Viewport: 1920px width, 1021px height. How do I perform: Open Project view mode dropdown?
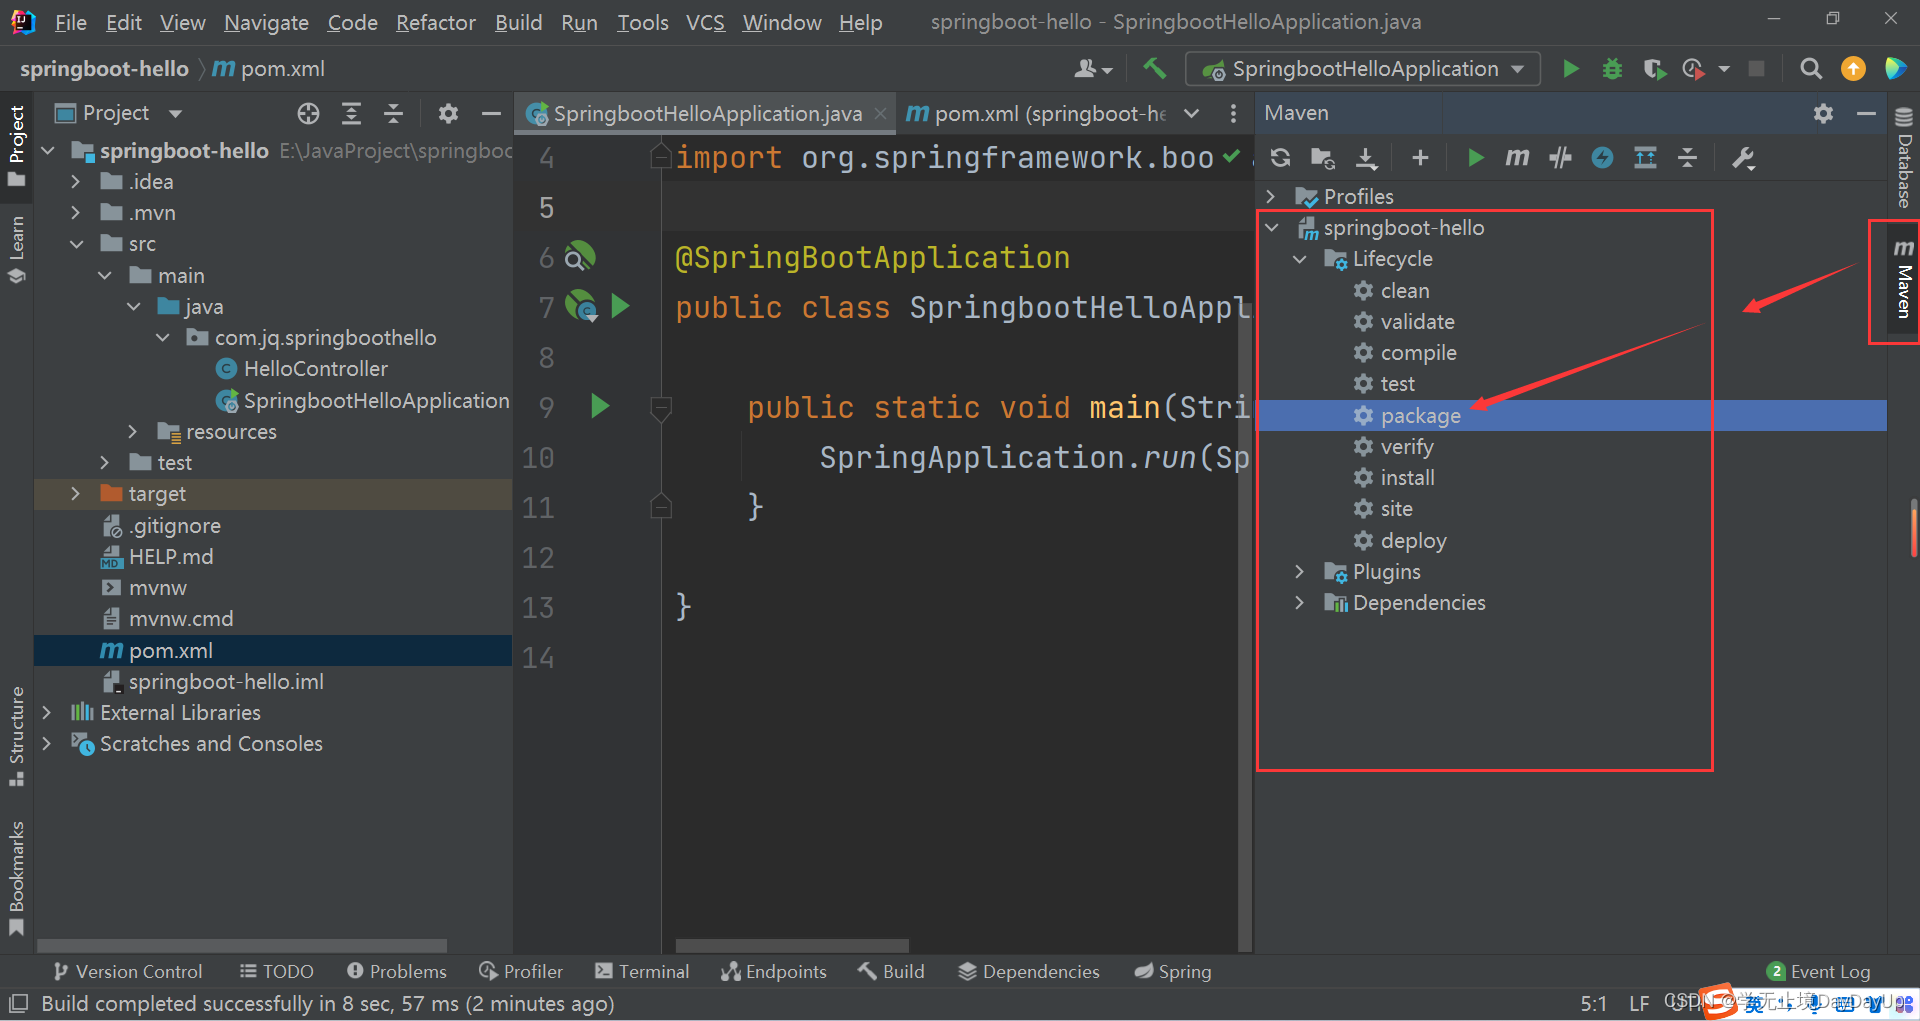coord(175,113)
